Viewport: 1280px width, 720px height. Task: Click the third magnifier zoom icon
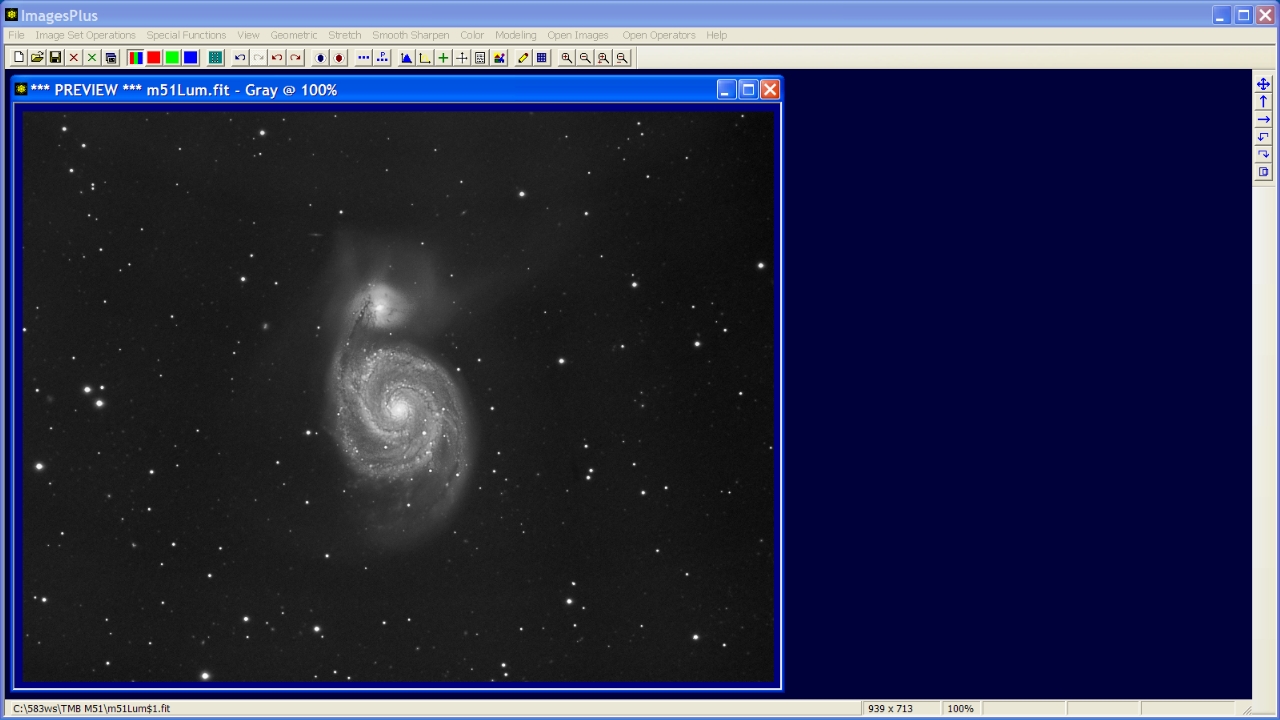point(603,58)
